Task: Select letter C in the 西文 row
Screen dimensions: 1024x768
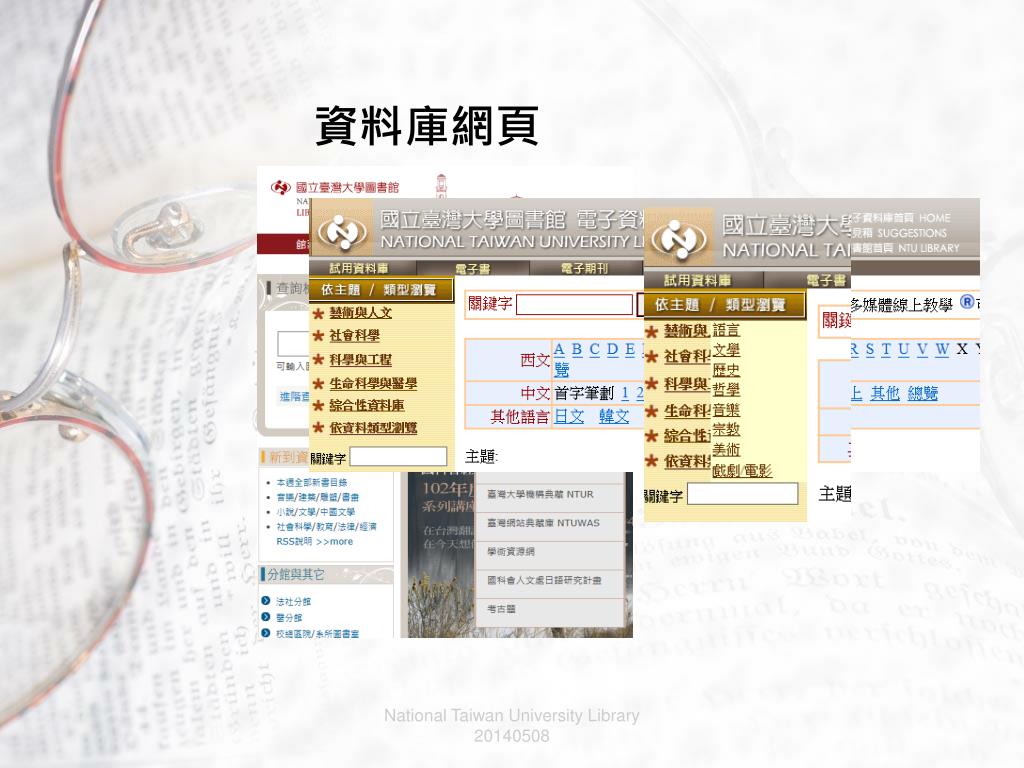Action: coord(594,349)
